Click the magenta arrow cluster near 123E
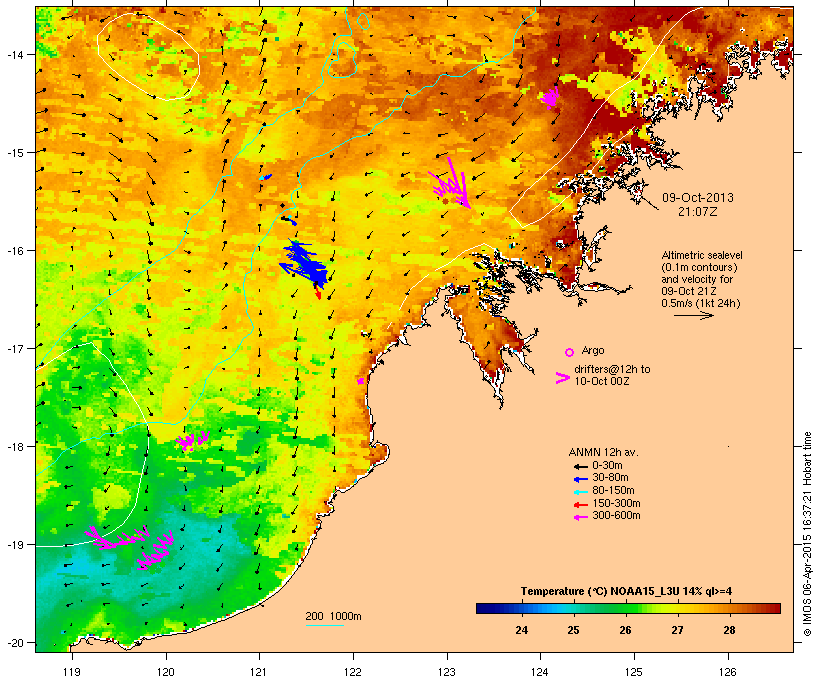The image size is (820, 680). [451, 184]
